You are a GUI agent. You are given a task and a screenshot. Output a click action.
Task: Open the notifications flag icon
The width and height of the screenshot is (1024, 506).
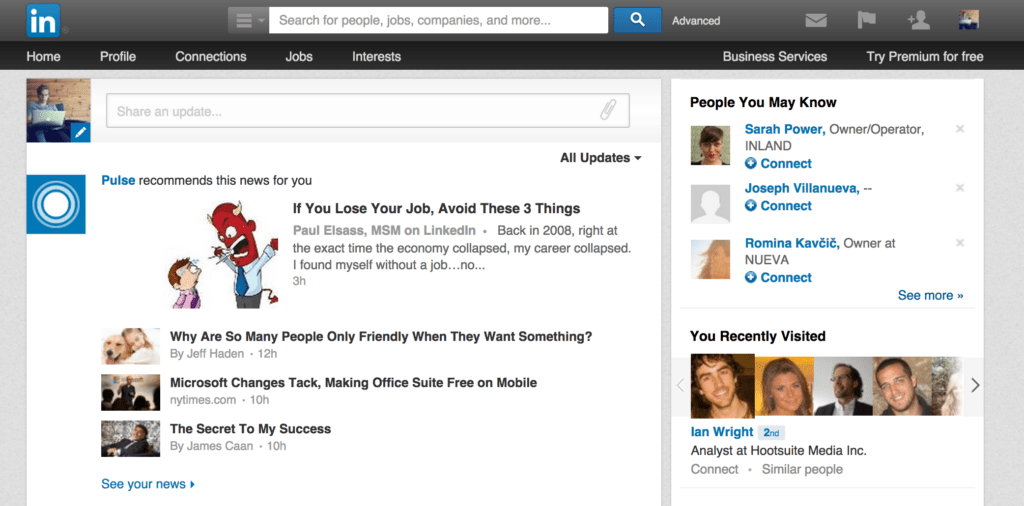tap(867, 20)
